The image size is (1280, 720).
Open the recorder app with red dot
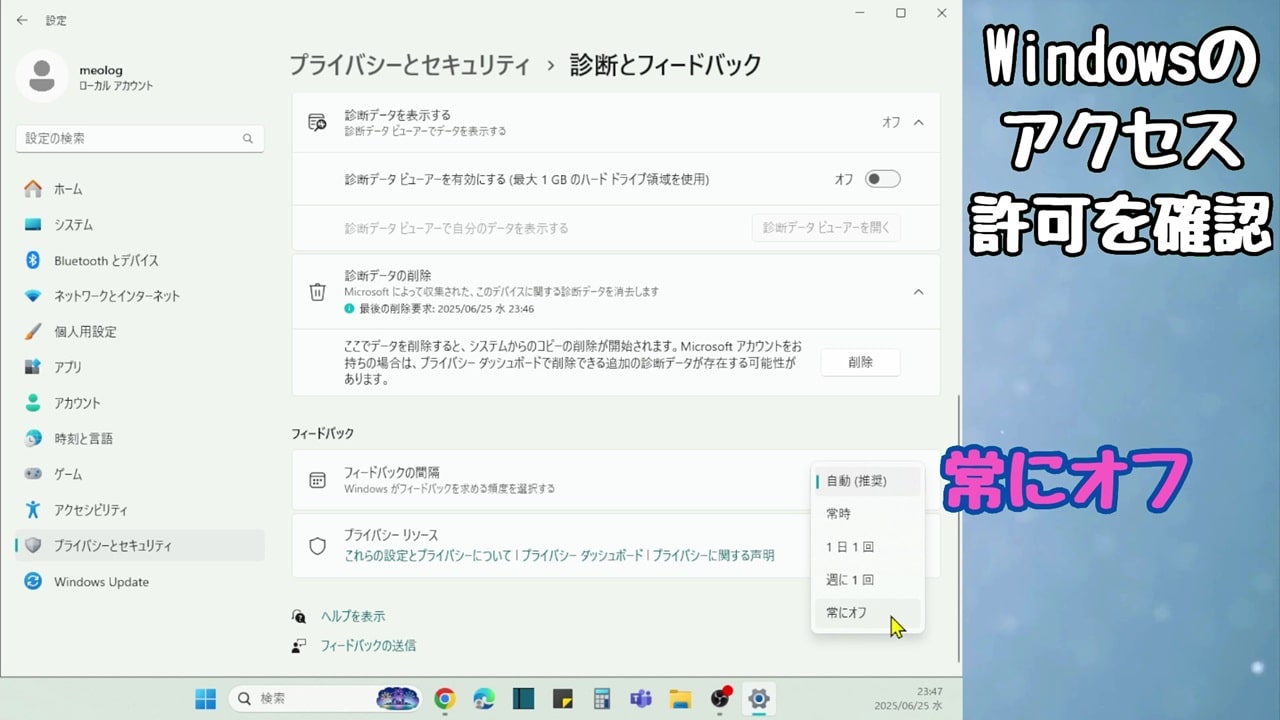coord(720,698)
